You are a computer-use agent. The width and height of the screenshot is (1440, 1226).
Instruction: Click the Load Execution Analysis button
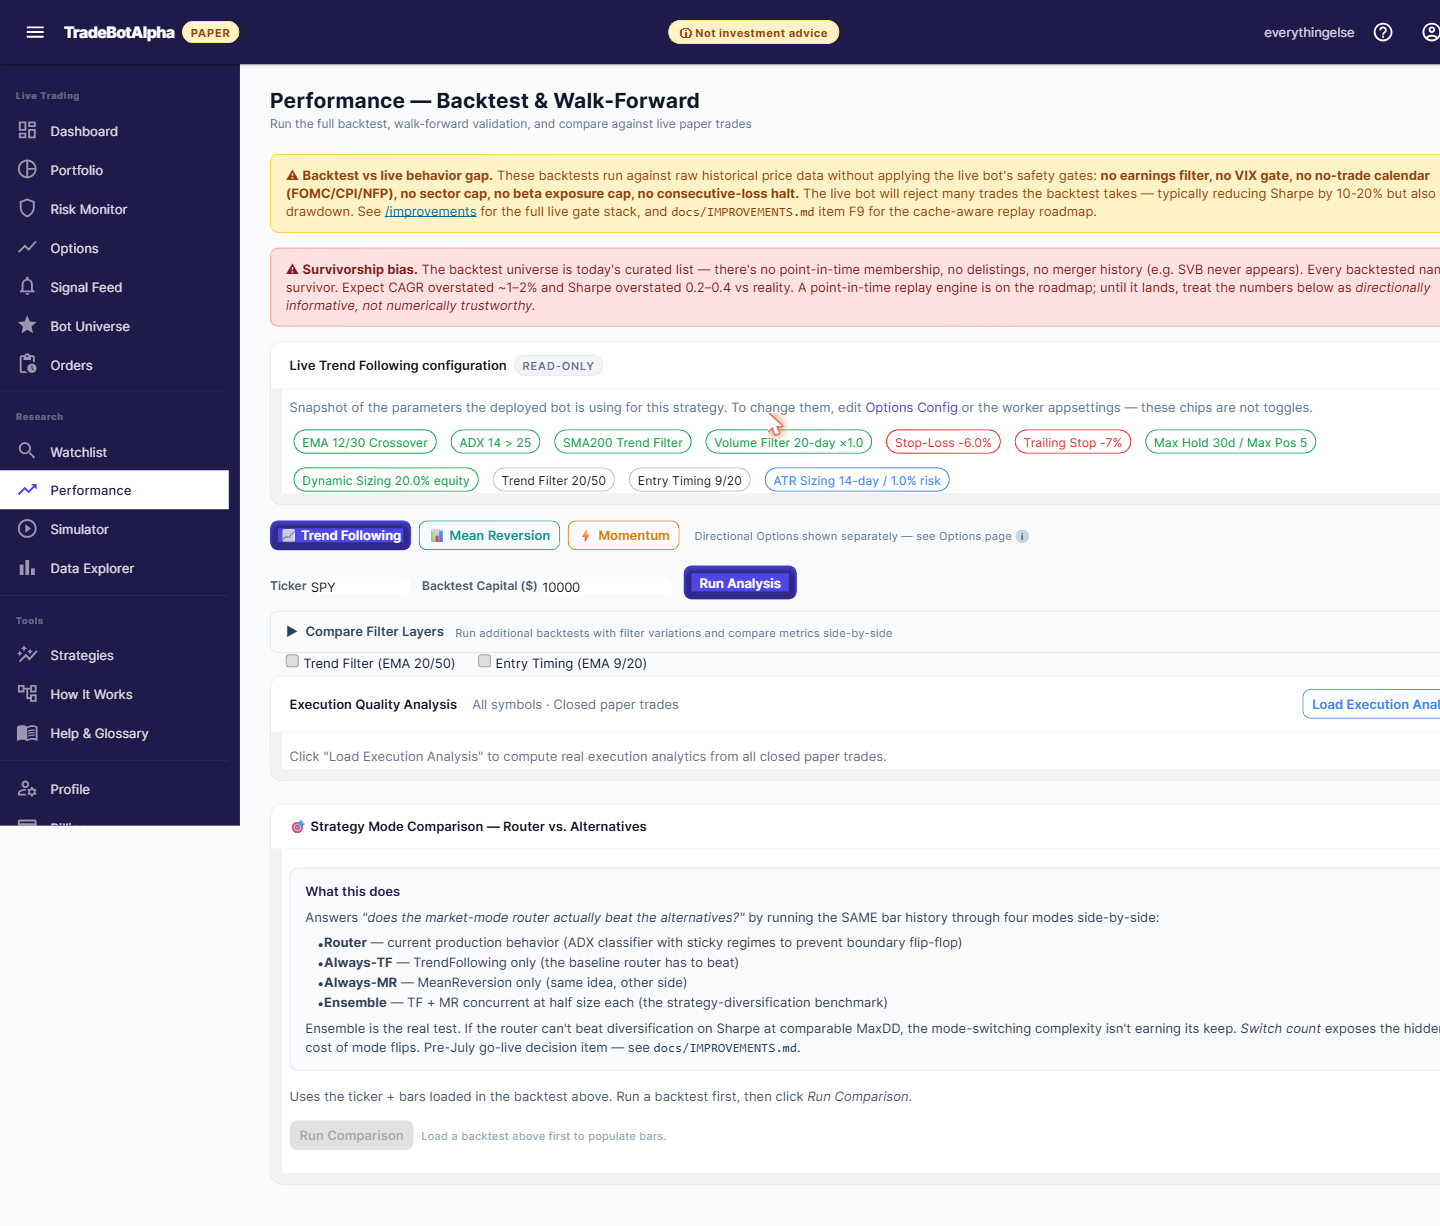tap(1371, 704)
